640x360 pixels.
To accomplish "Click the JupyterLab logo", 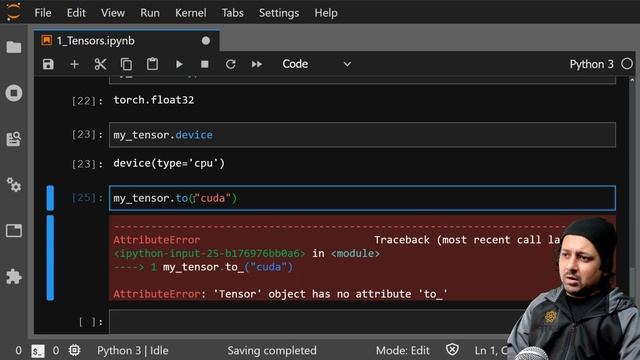I will coord(13,12).
